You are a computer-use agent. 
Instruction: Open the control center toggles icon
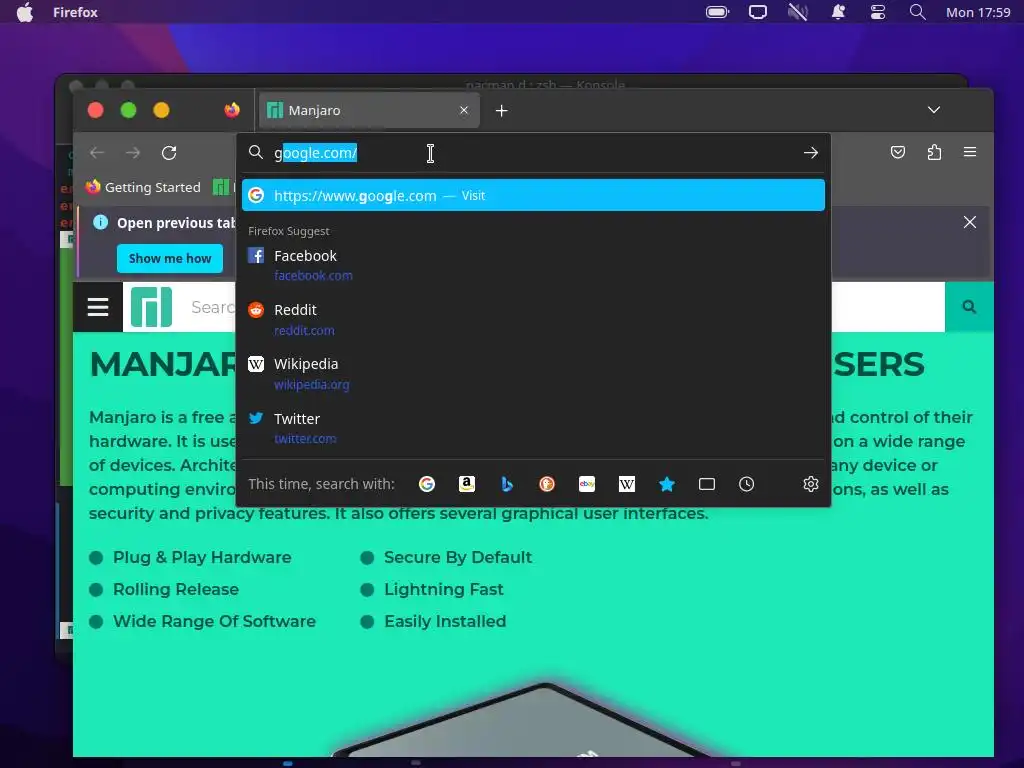(x=878, y=12)
